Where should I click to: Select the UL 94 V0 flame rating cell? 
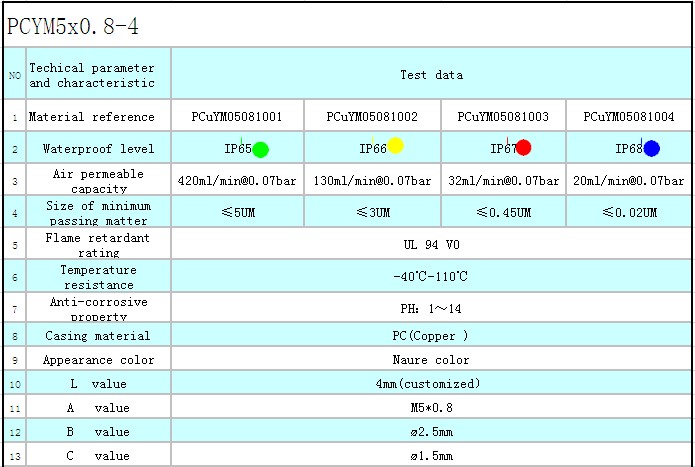(x=431, y=244)
